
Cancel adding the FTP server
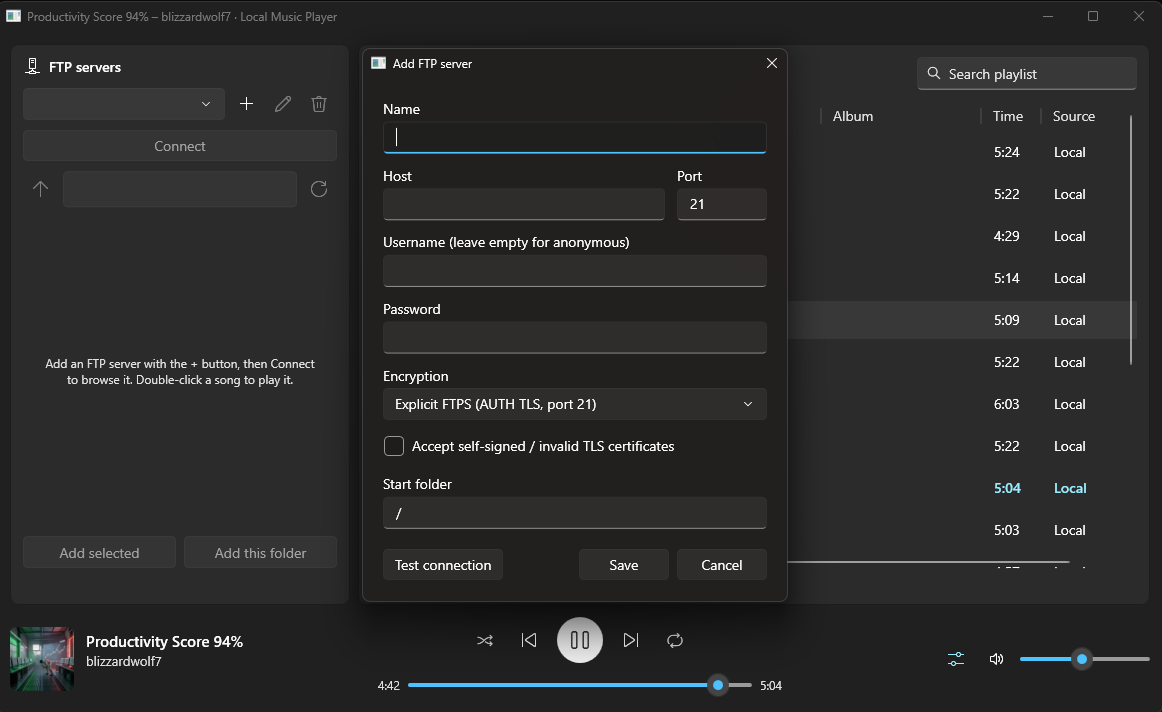click(721, 565)
